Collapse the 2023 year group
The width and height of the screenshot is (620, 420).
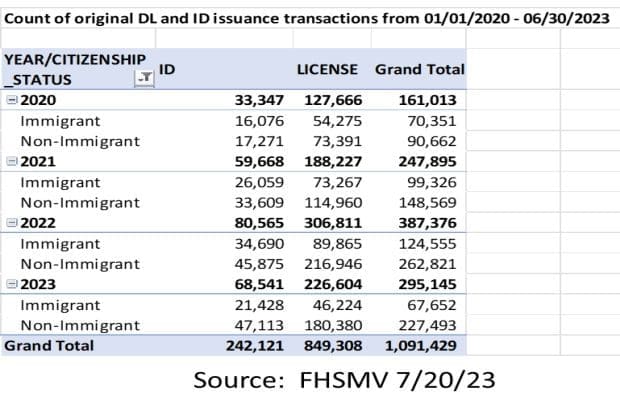12,284
